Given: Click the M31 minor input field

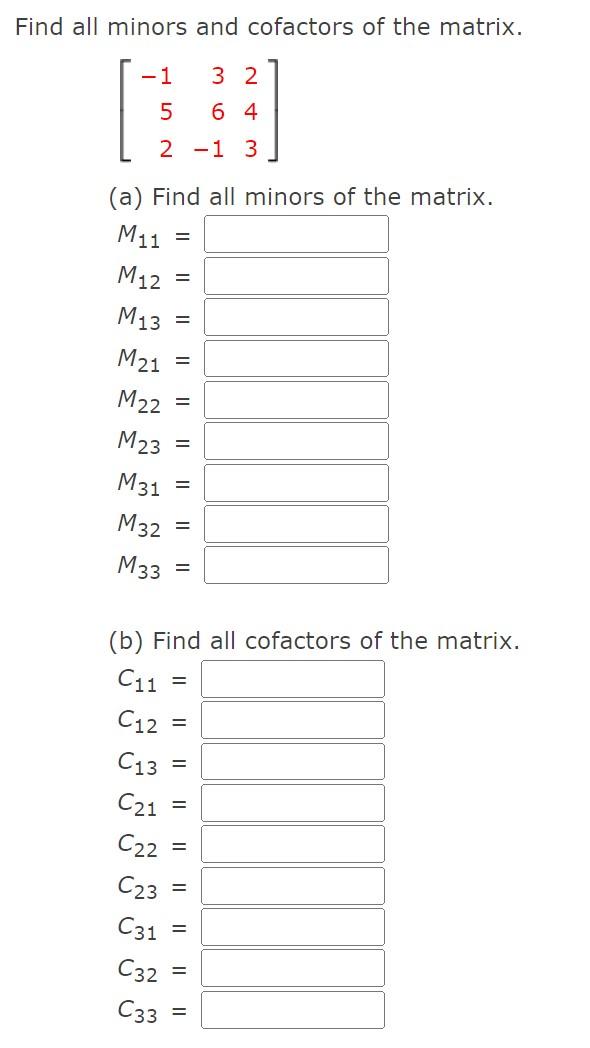Looking at the screenshot, I should [x=296, y=481].
